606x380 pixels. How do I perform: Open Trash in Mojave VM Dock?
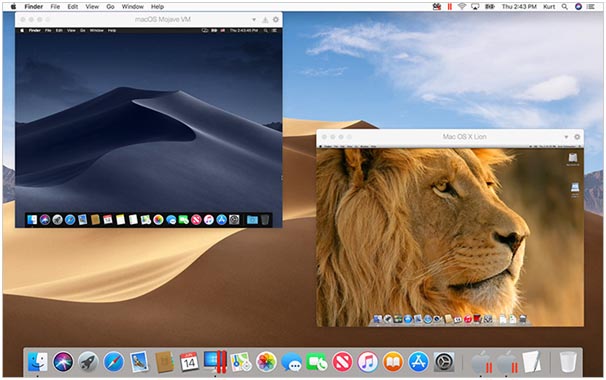(265, 220)
